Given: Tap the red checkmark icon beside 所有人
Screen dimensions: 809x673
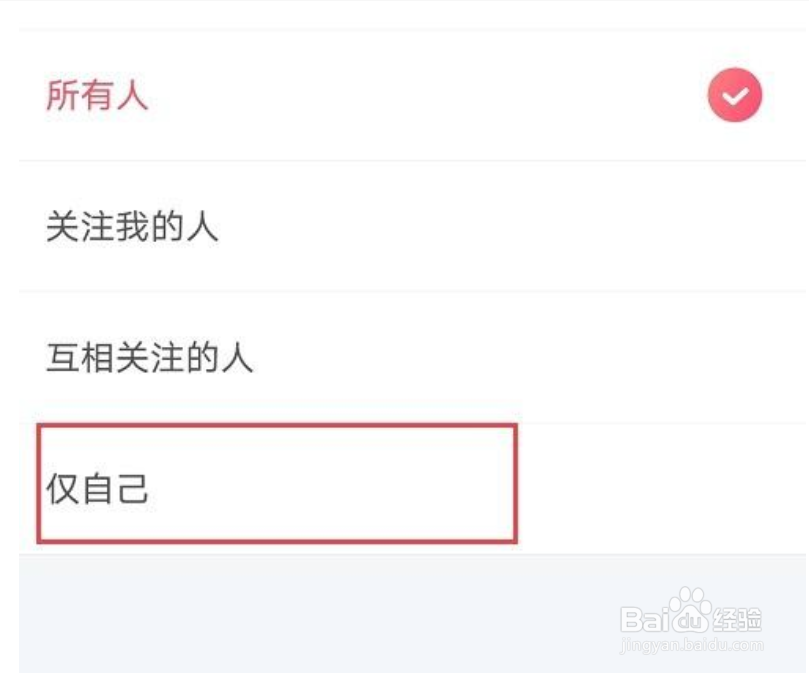Looking at the screenshot, I should [734, 95].
